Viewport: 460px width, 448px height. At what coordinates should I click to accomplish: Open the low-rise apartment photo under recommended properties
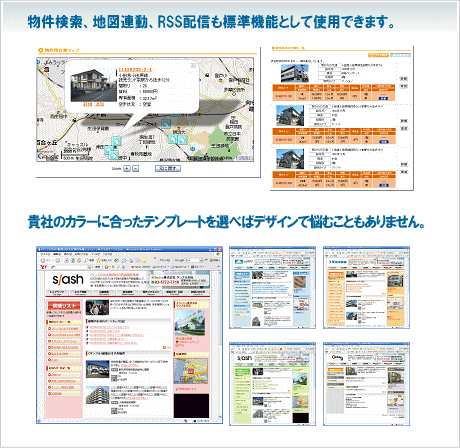tap(97, 369)
